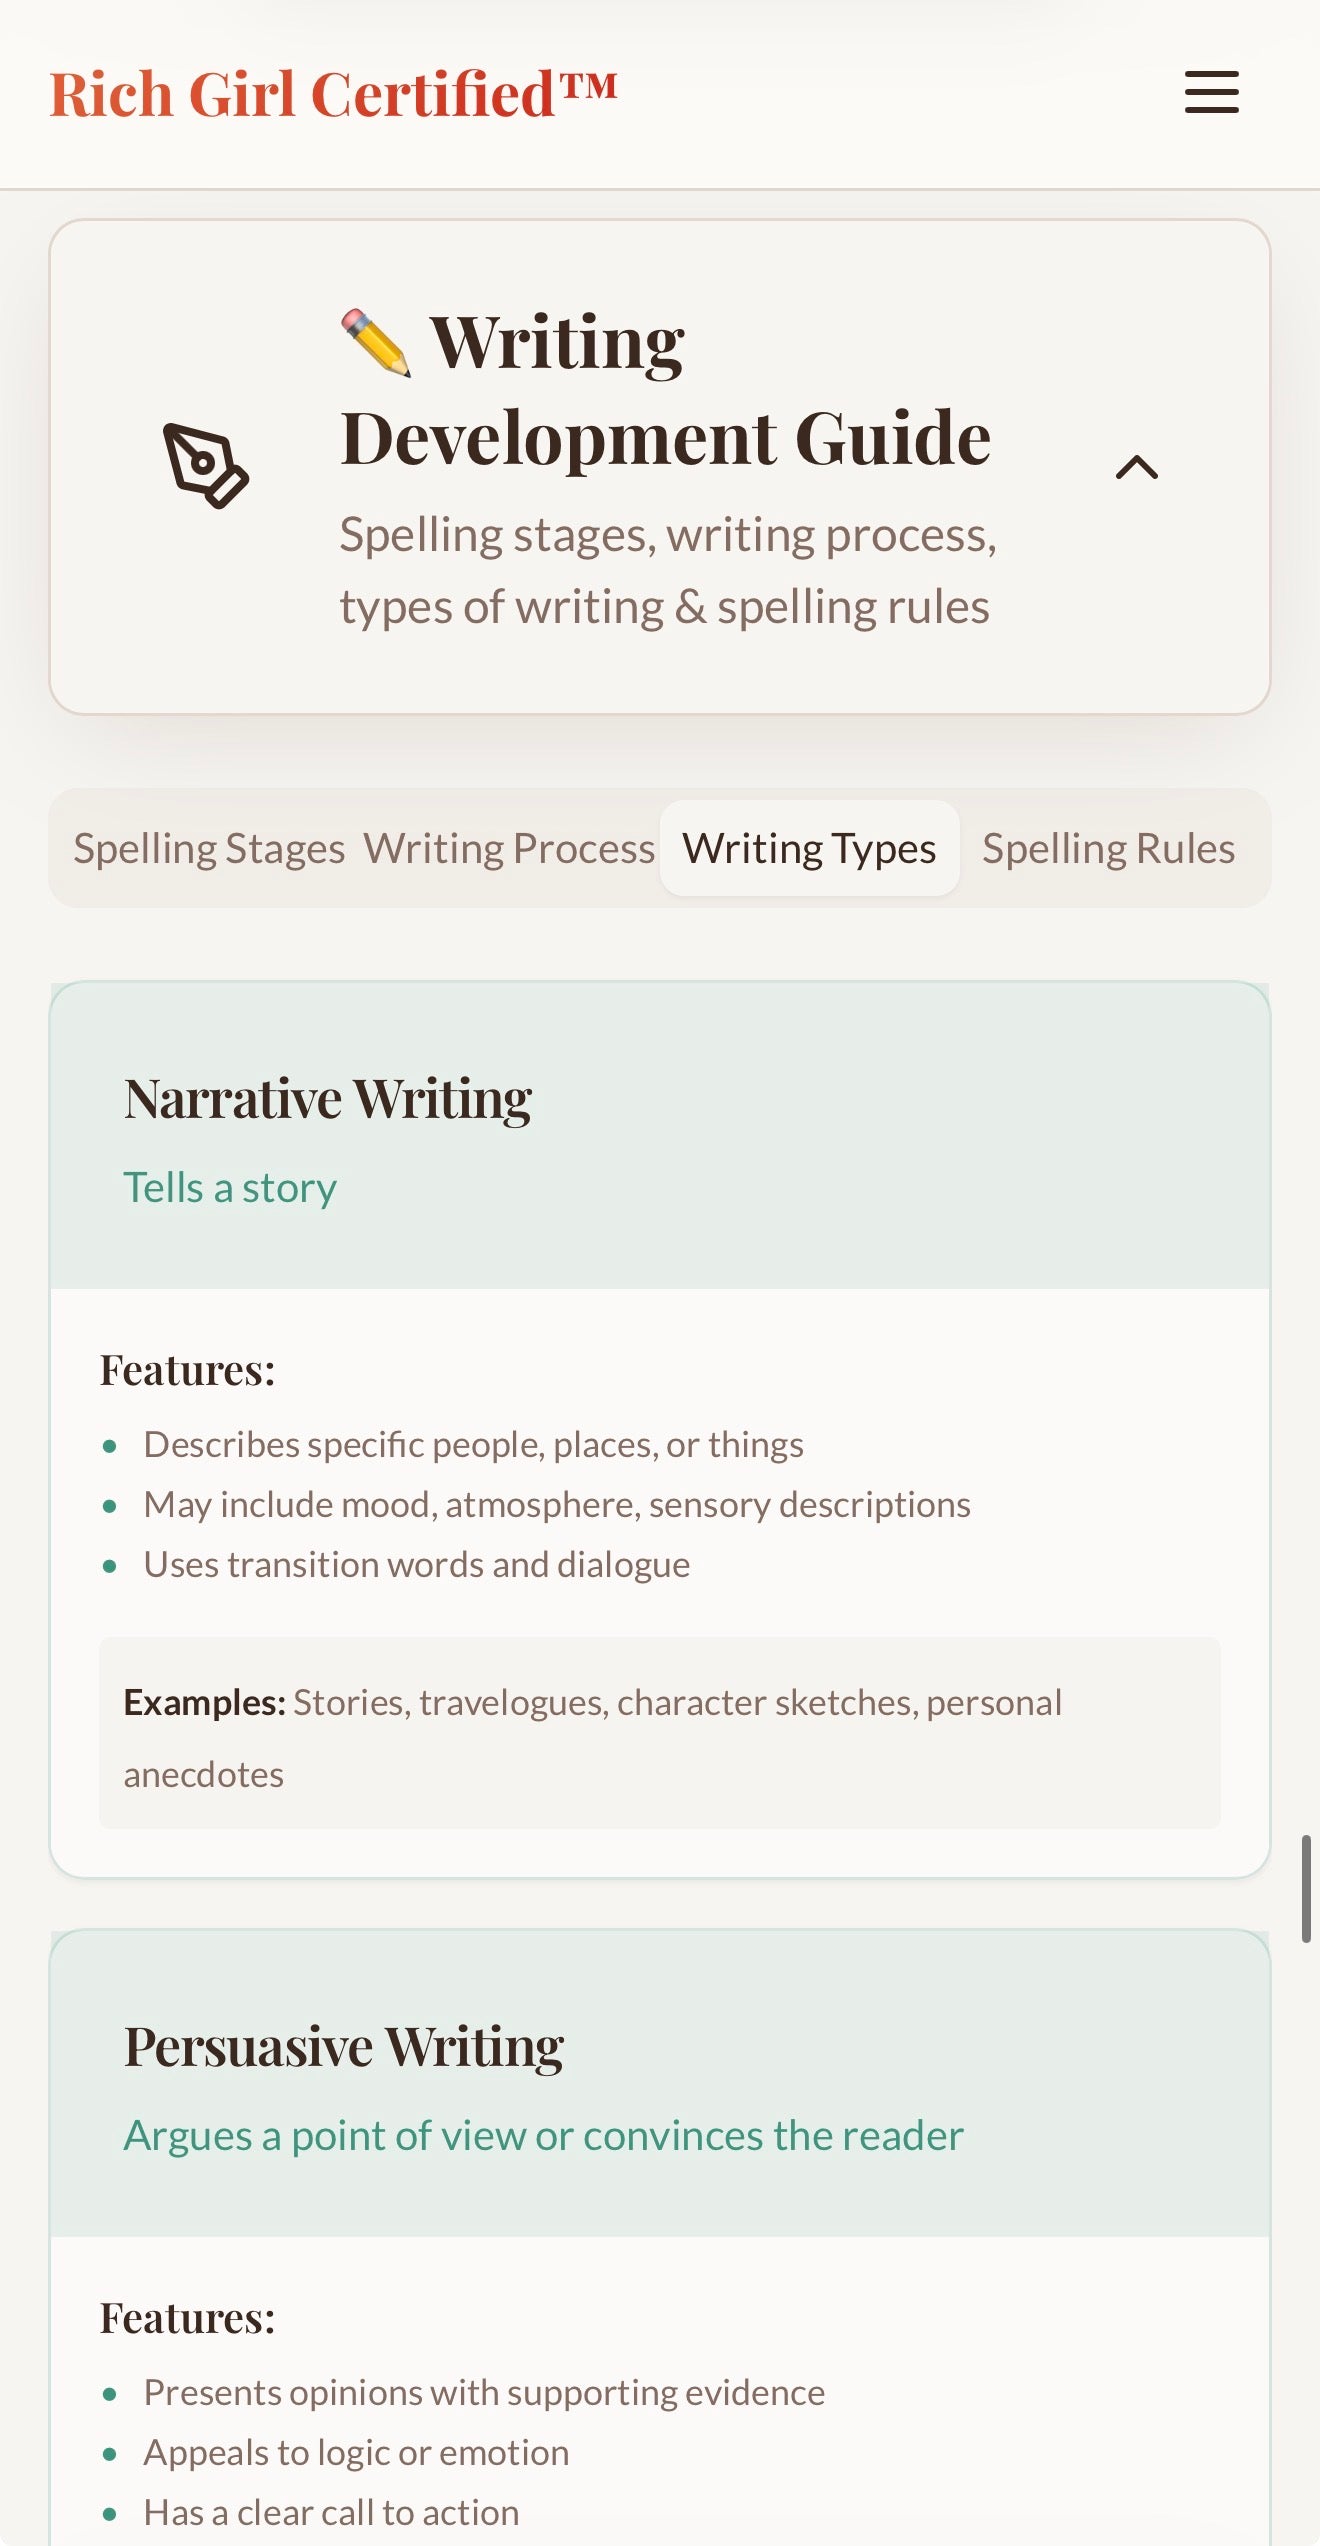This screenshot has height=2546, width=1320.
Task: Click 'Presents opinions with supporting evidence' bullet
Action: [484, 2393]
